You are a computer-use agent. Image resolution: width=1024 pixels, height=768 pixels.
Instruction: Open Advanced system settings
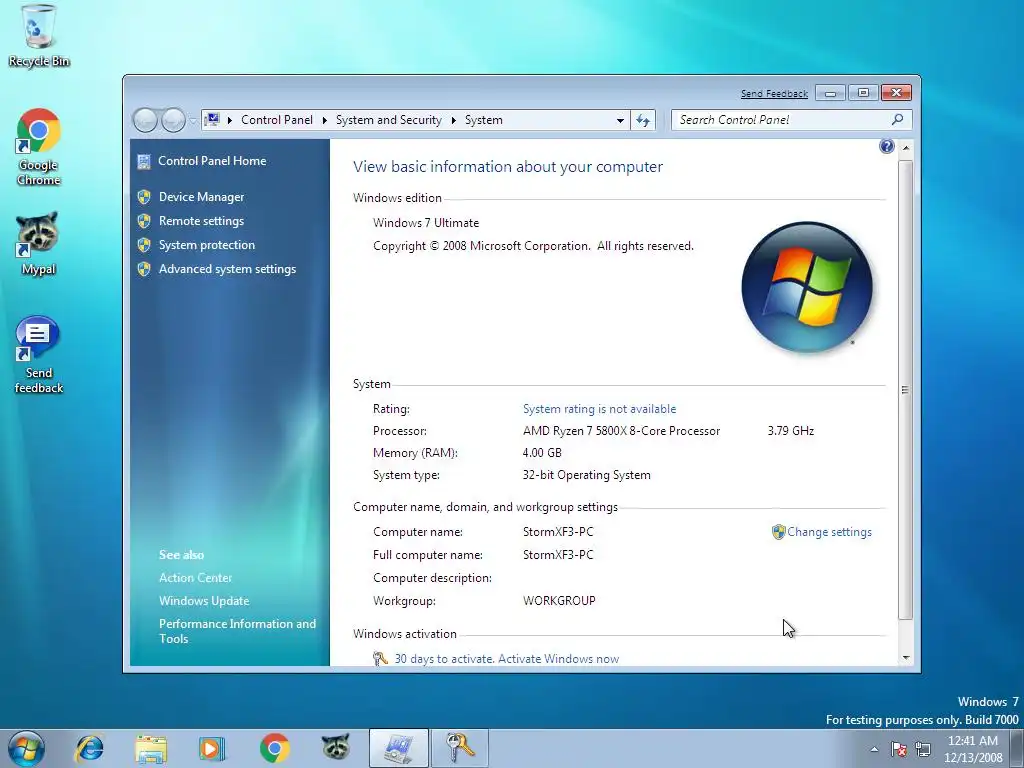point(227,269)
